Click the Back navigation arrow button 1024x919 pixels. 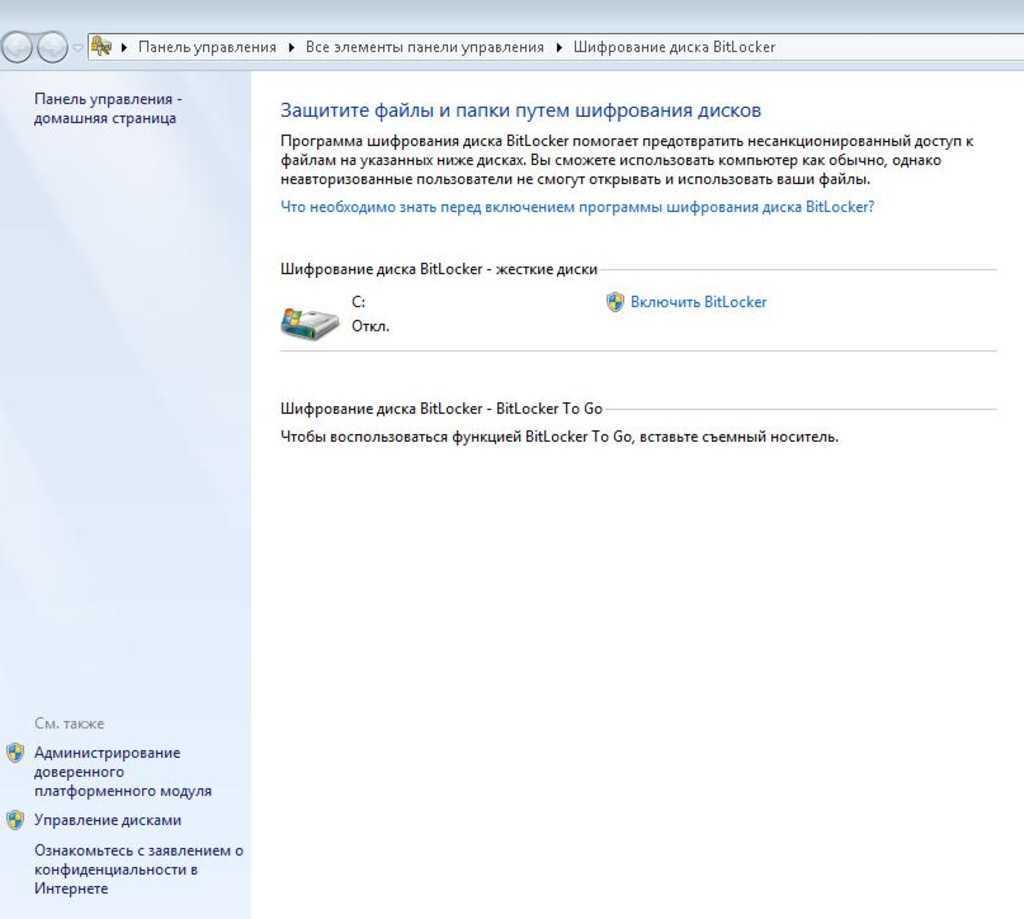coord(17,47)
